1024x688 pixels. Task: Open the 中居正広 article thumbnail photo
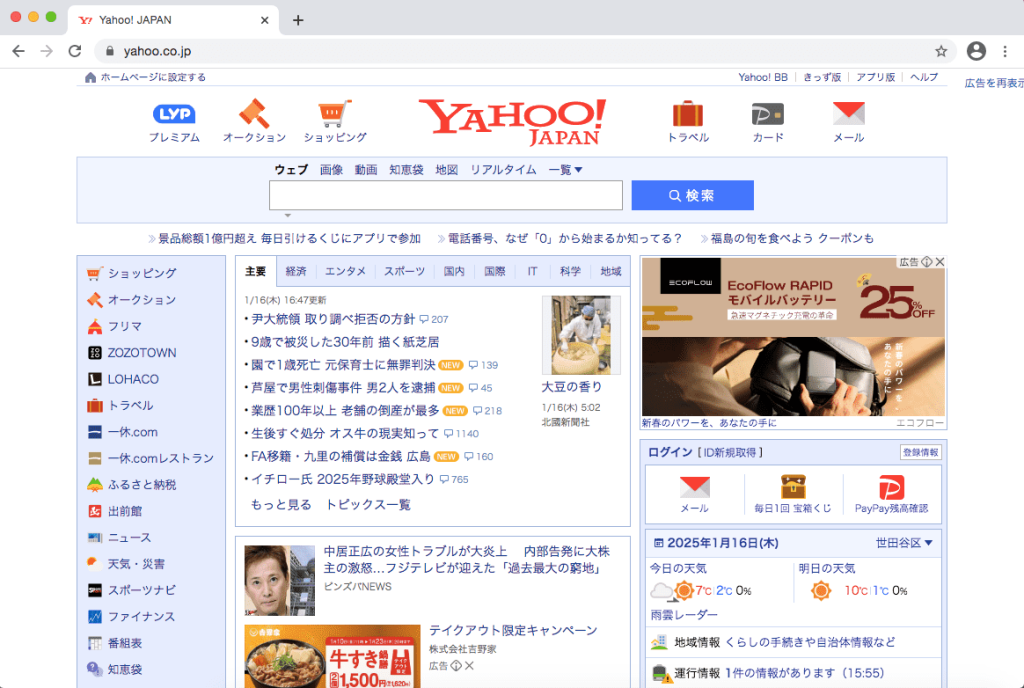click(x=280, y=580)
